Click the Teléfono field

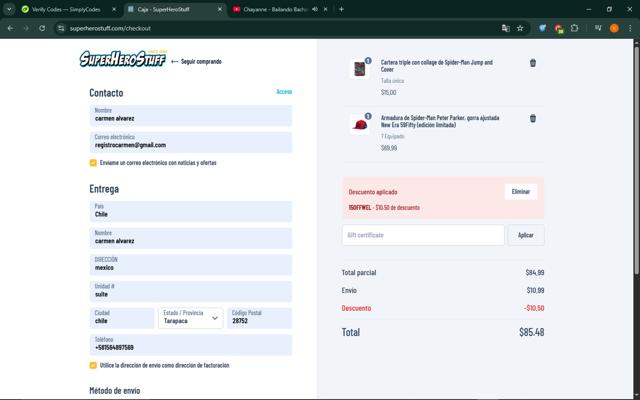pos(191,345)
